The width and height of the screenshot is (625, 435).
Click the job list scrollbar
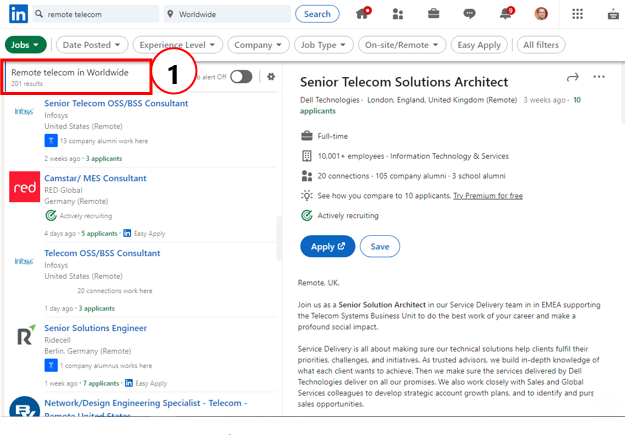tap(279, 238)
